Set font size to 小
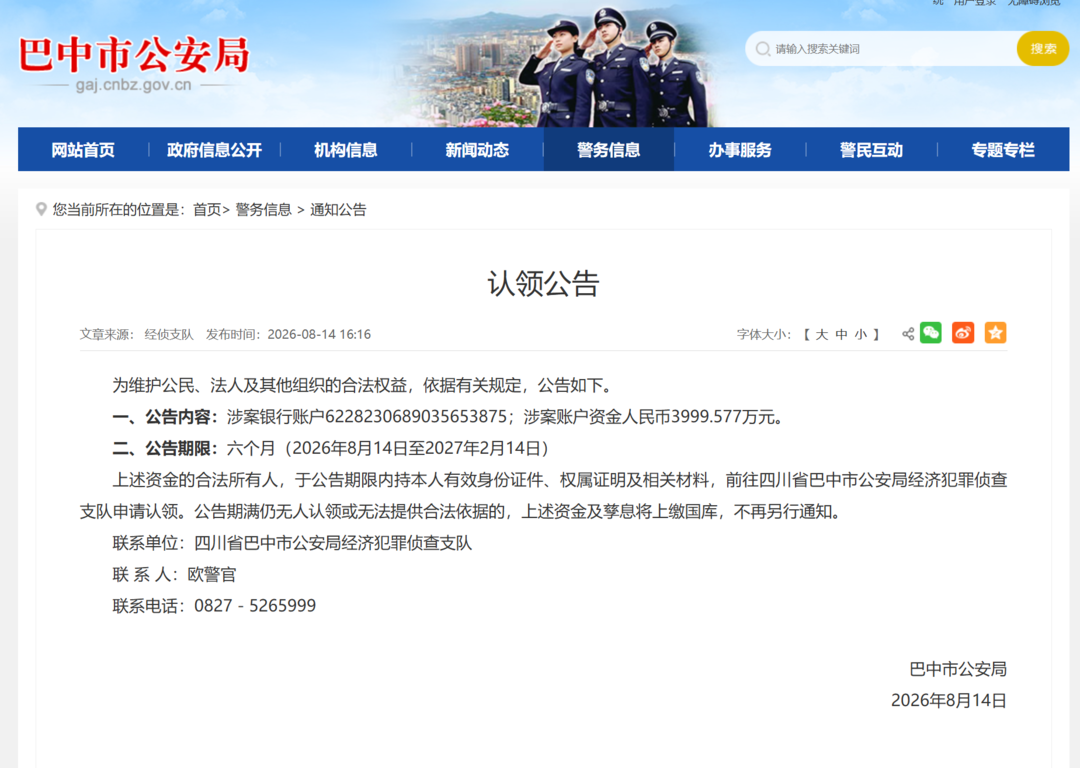This screenshot has width=1080, height=768. 861,335
